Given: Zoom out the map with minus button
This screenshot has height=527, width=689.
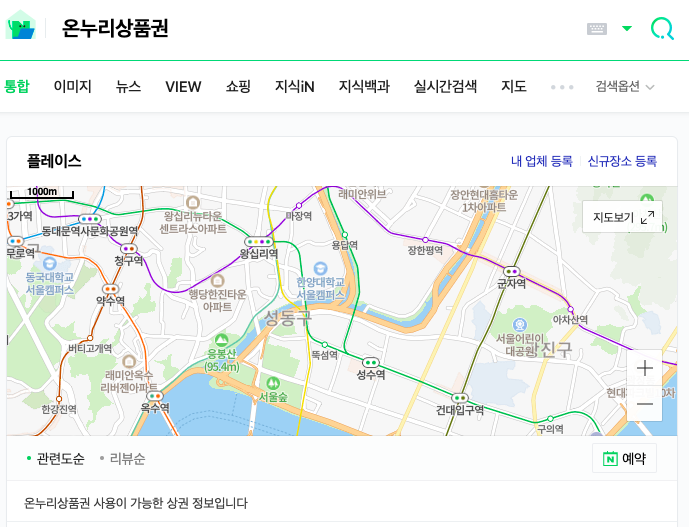Looking at the screenshot, I should [645, 404].
